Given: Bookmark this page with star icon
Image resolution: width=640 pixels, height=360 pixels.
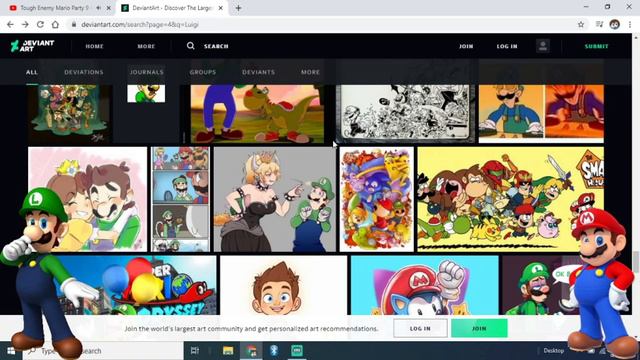Looking at the screenshot, I should pos(581,24).
